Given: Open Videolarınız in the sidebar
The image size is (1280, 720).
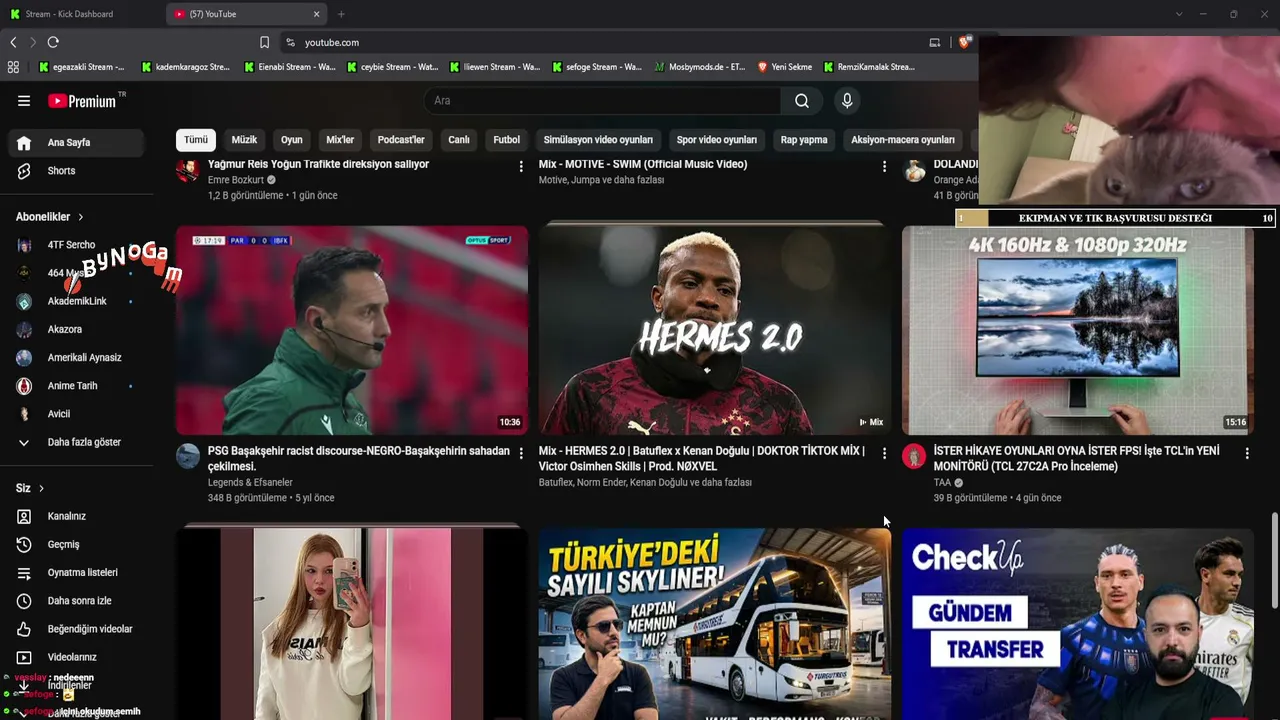Looking at the screenshot, I should coord(77,657).
